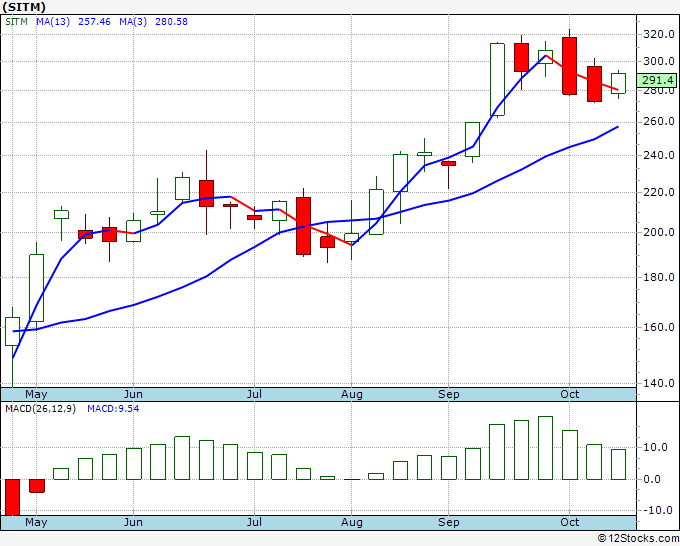Click the 180.0 price axis label
The image size is (680, 546).
pos(658,277)
